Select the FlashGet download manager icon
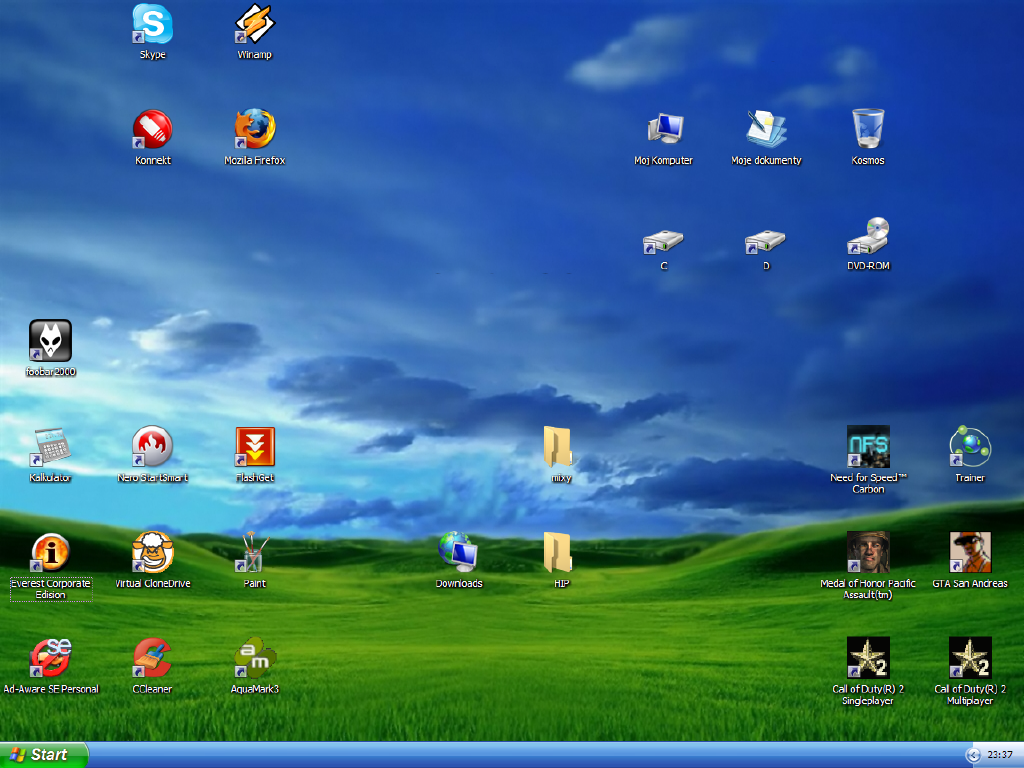Screen dimensions: 1024x768 click(254, 447)
